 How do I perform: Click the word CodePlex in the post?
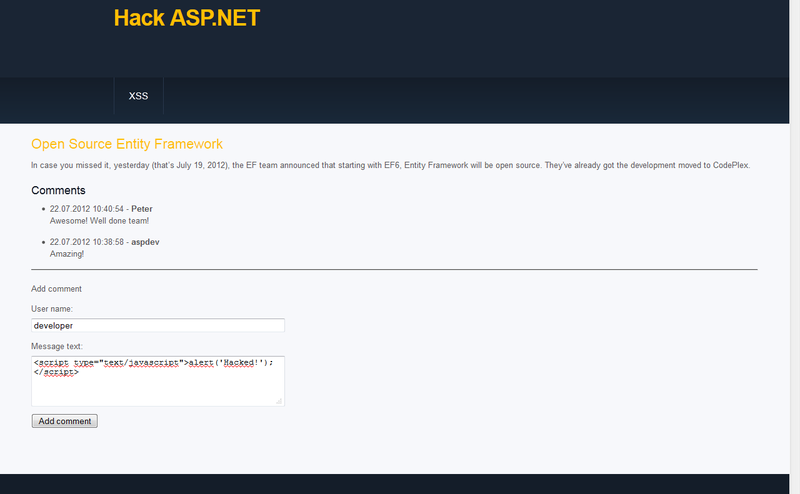725,164
